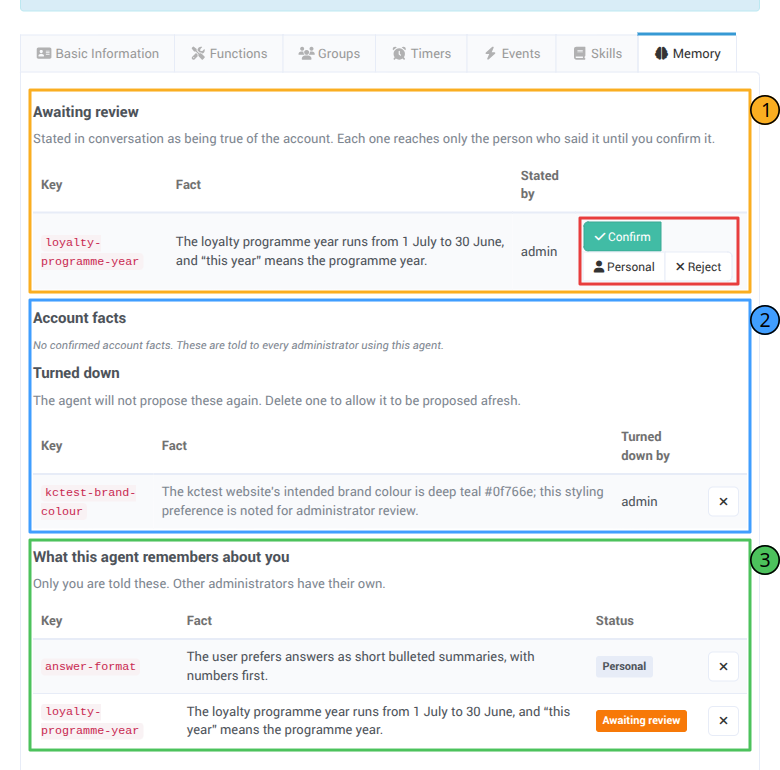Click 'Stated in conversation as being true' description
Viewport: 780px width, 770px height.
tap(374, 138)
